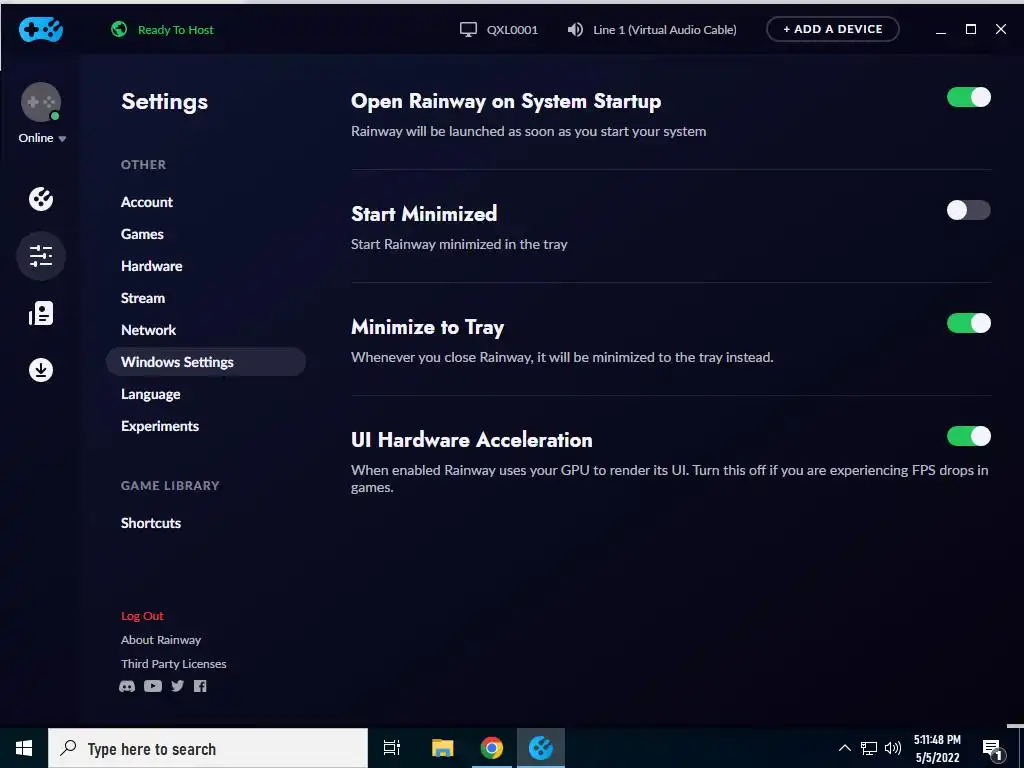The height and width of the screenshot is (768, 1024).
Task: Enable the Start Minimized toggle
Action: pos(969,210)
